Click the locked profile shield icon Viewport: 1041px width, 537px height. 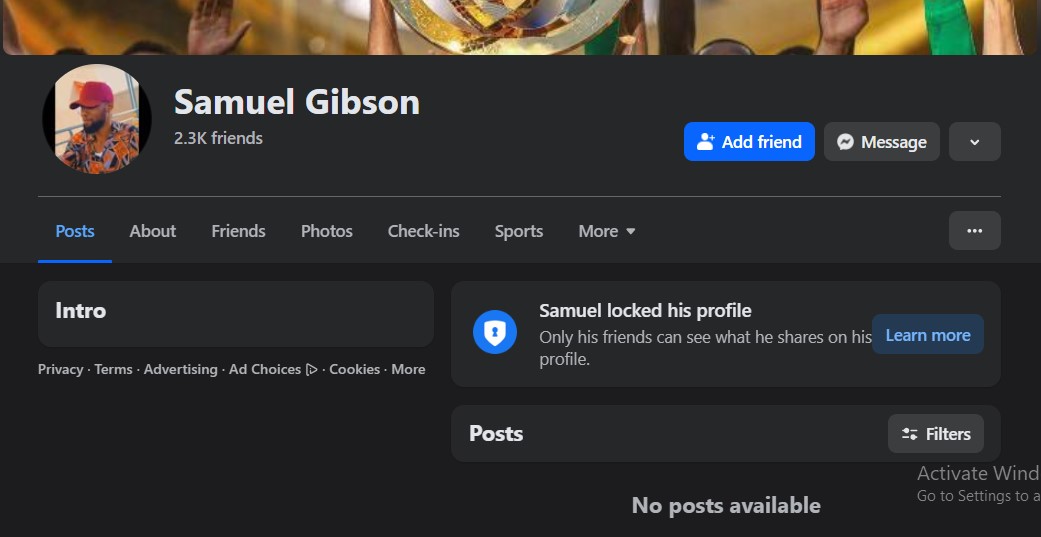tap(495, 332)
